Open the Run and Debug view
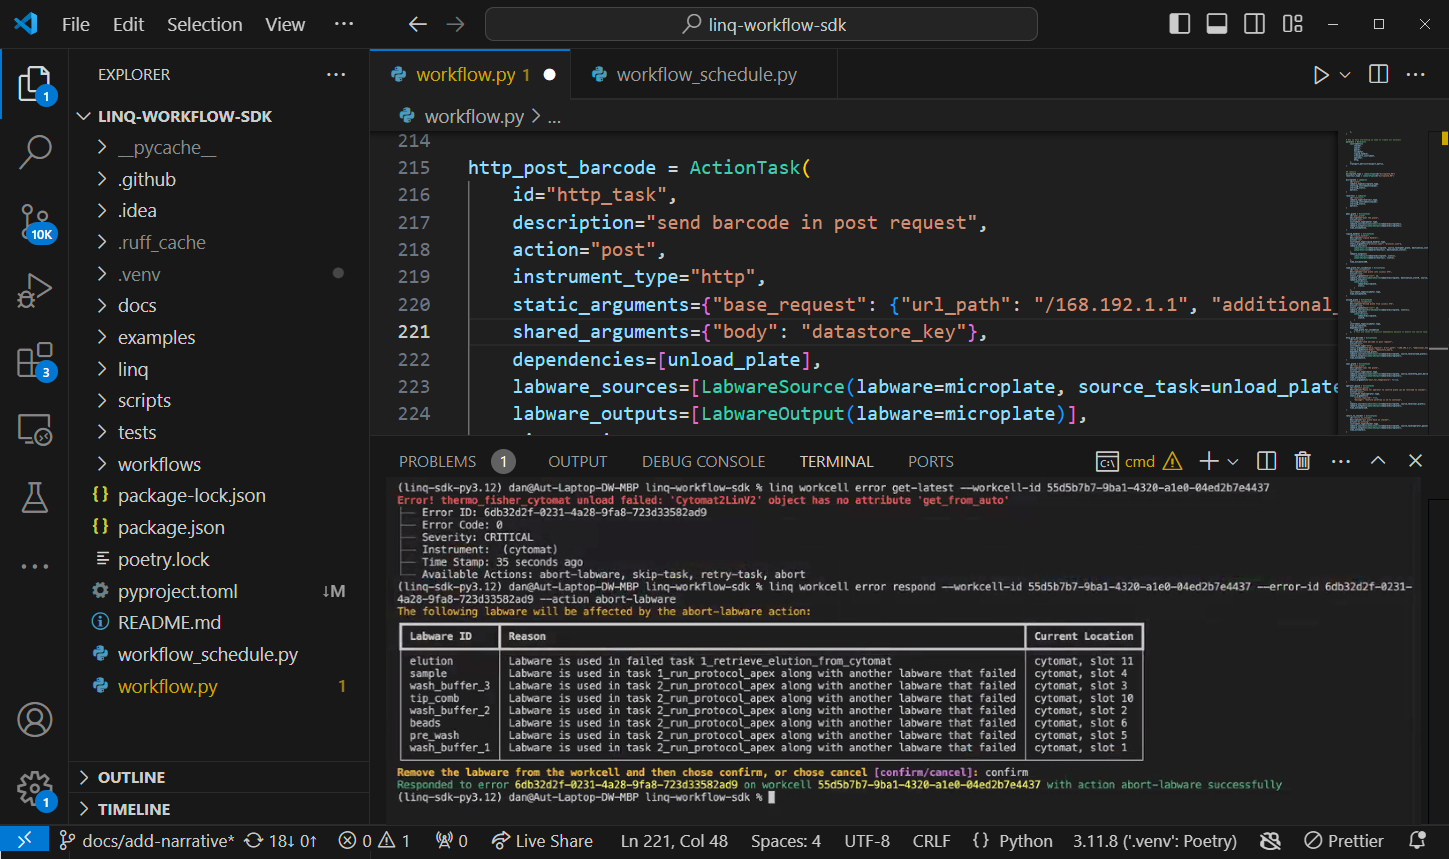Viewport: 1449px width, 859px height. (36, 290)
